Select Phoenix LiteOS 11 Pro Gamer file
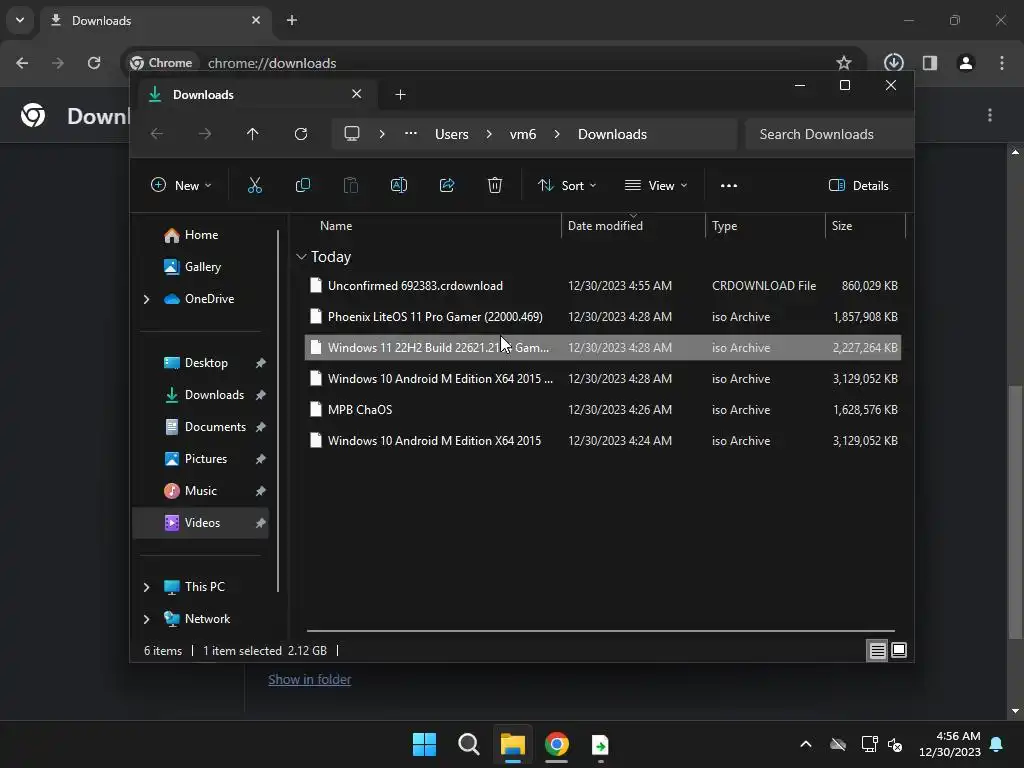 pyautogui.click(x=603, y=317)
